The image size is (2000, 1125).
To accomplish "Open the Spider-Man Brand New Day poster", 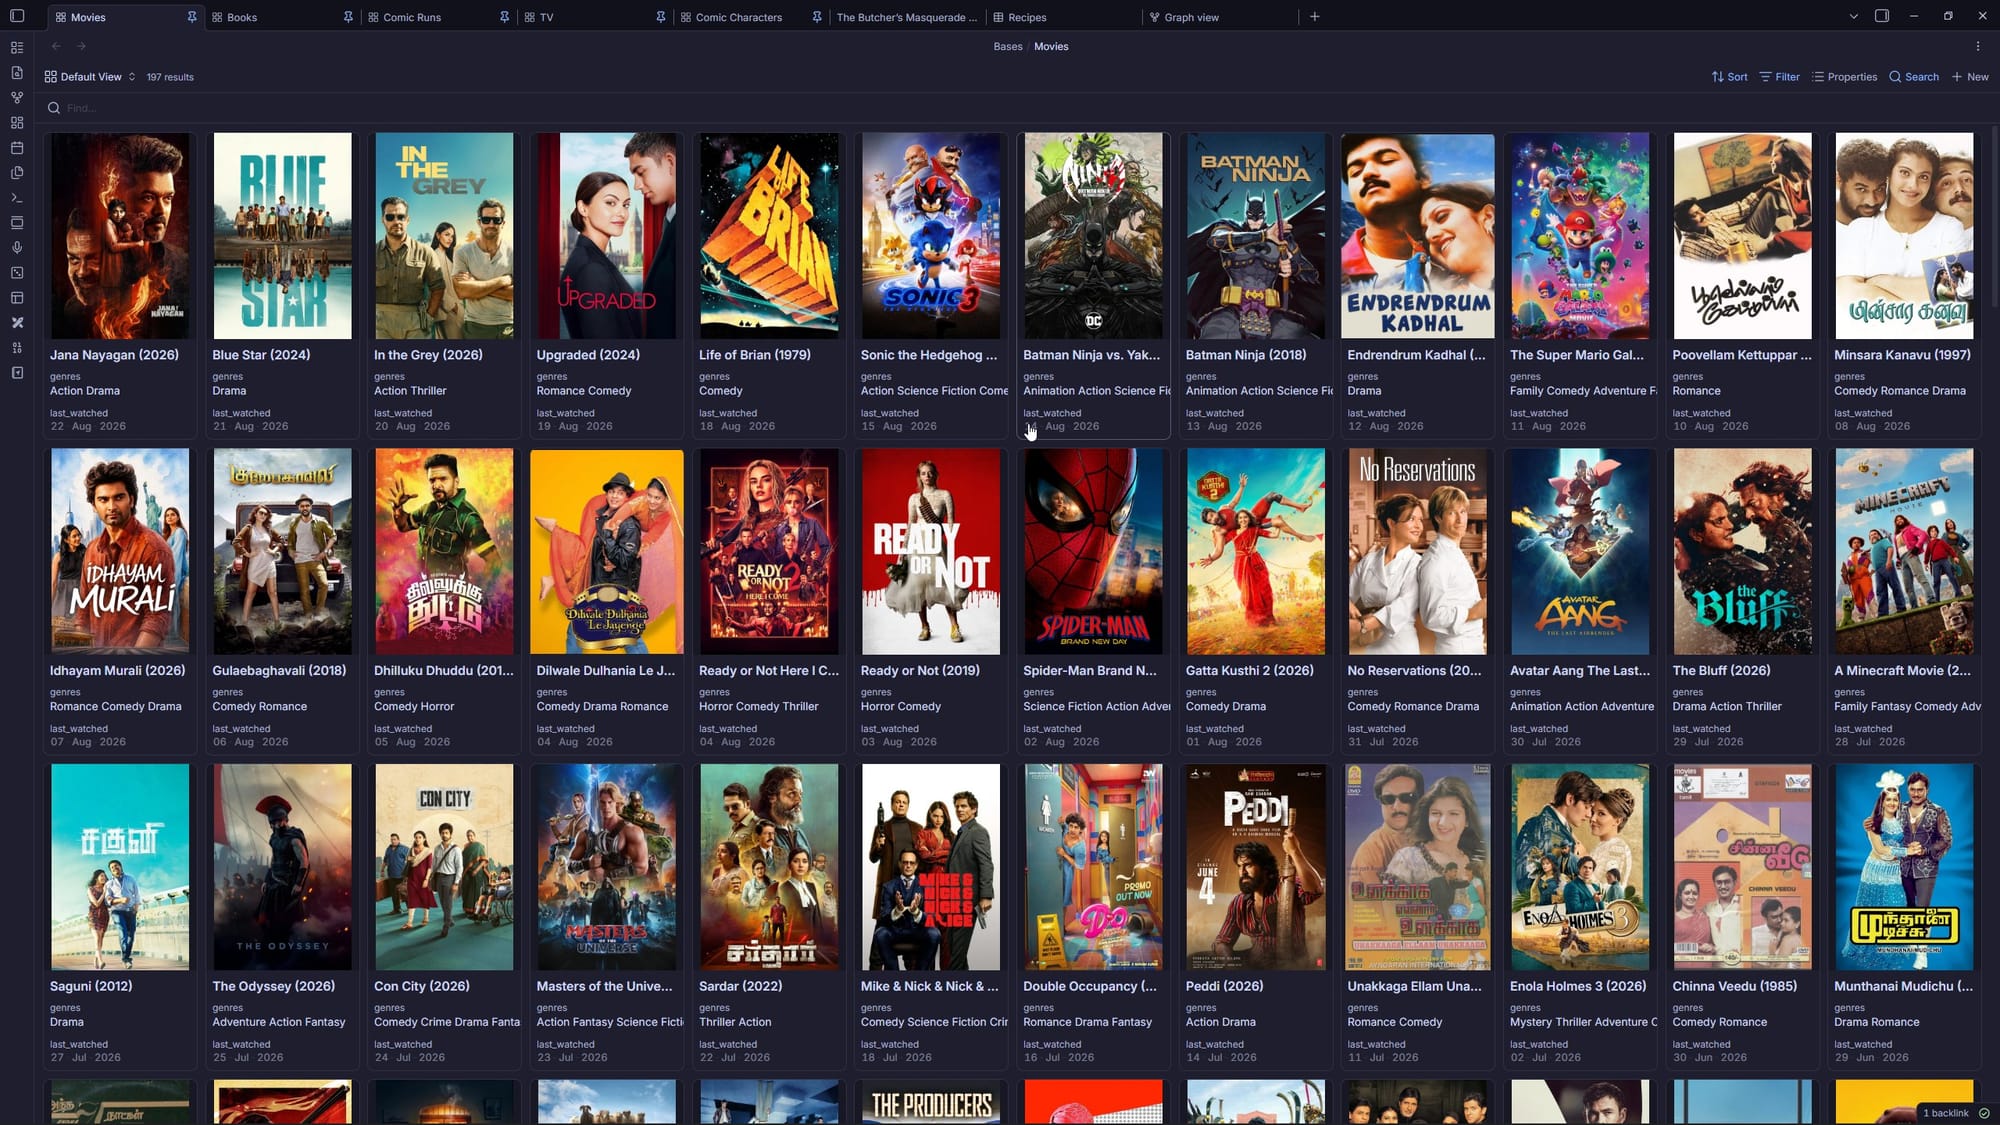I will [x=1094, y=551].
